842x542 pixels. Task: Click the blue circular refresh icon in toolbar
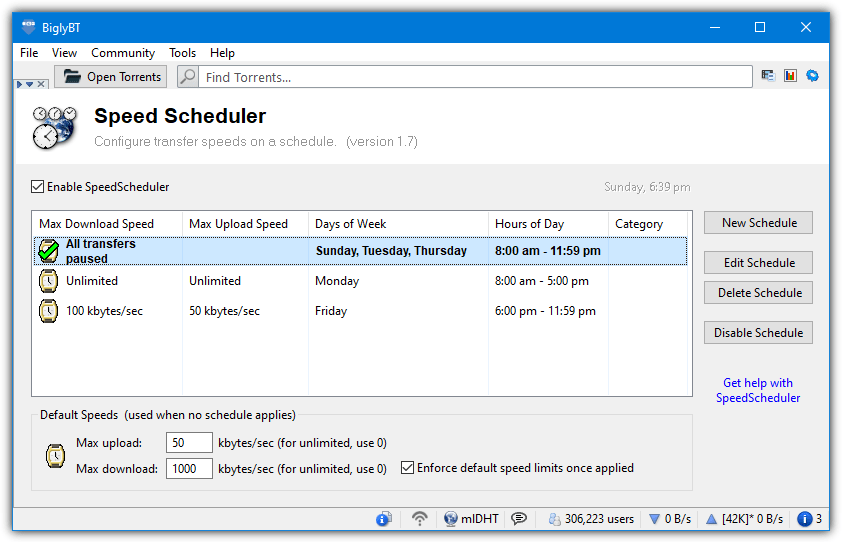[812, 76]
